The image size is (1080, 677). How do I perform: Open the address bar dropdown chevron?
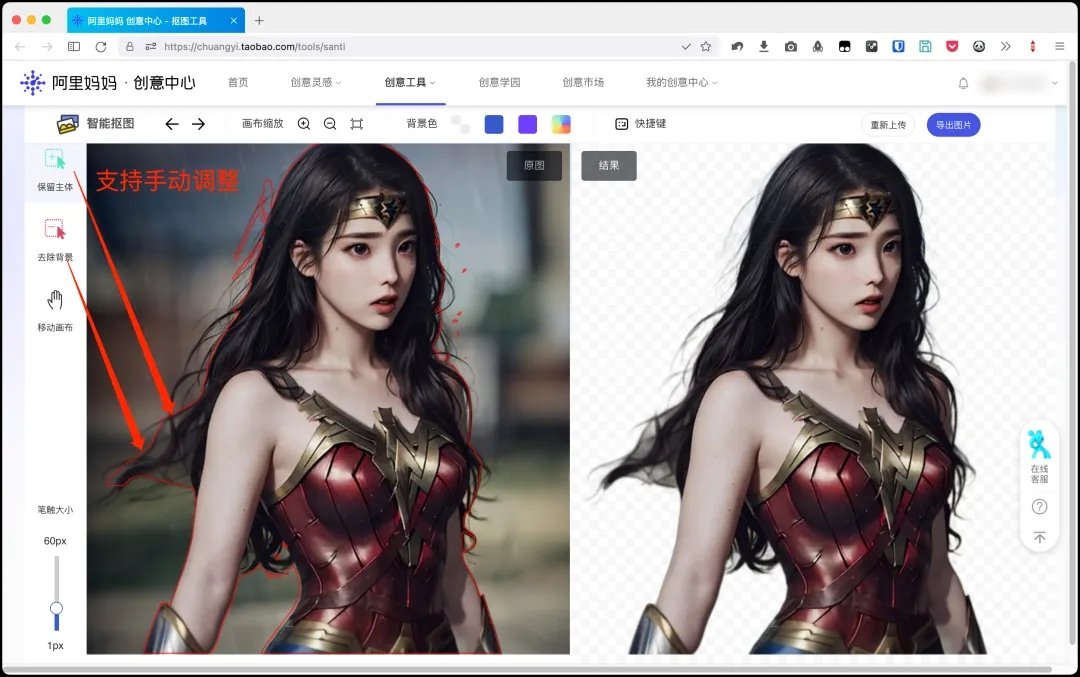[x=686, y=47]
